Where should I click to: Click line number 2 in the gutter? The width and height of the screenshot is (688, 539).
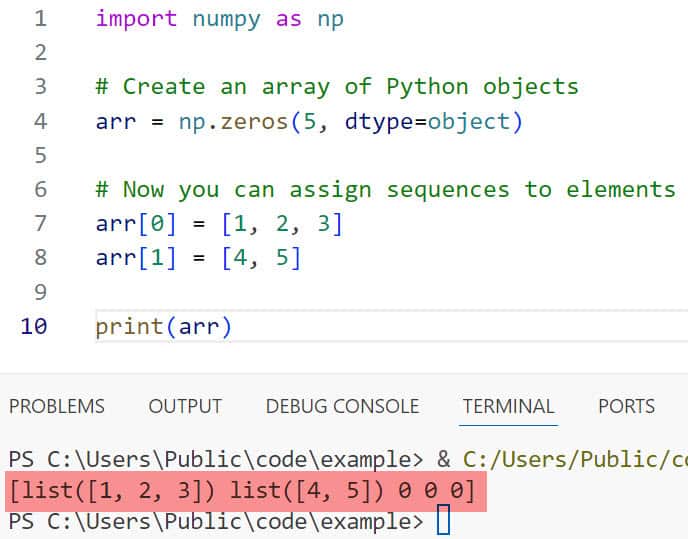pyautogui.click(x=40, y=53)
